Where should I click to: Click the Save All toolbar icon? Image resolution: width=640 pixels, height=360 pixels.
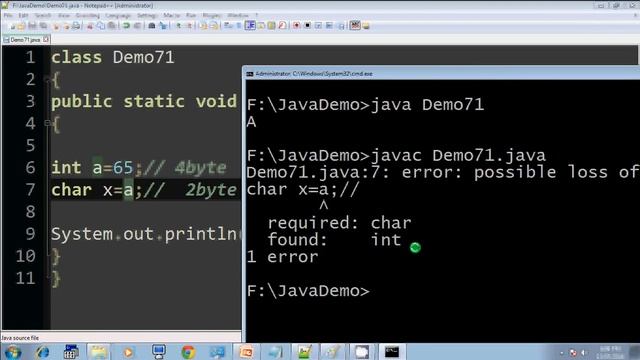pos(43,26)
